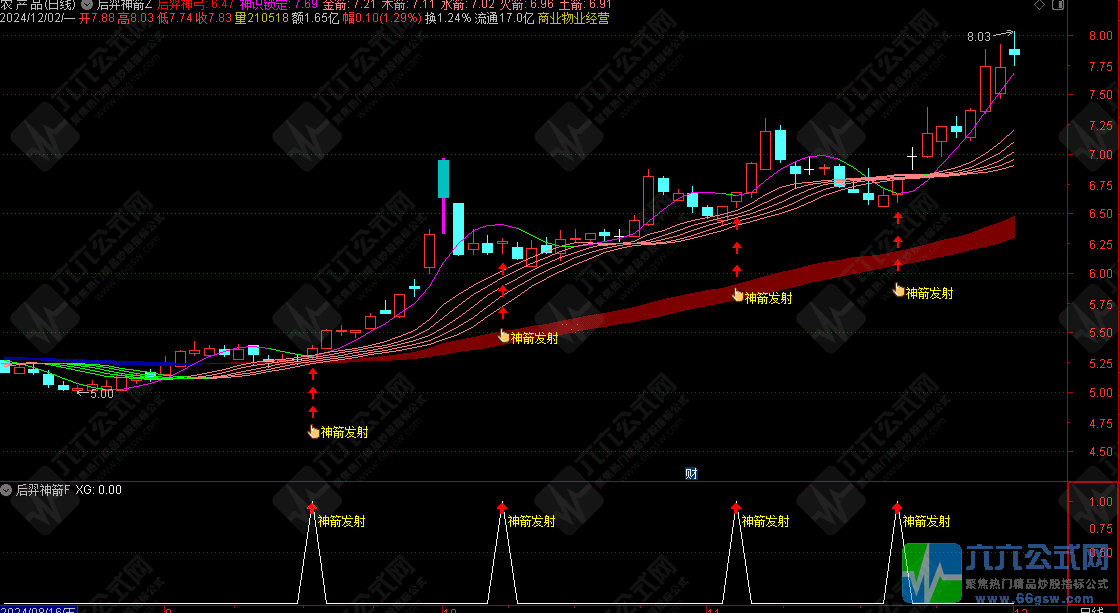Expand the 后羿神箭F sub-indicator dropdown
Screen dimensions: 1120x613
click(x=7, y=490)
